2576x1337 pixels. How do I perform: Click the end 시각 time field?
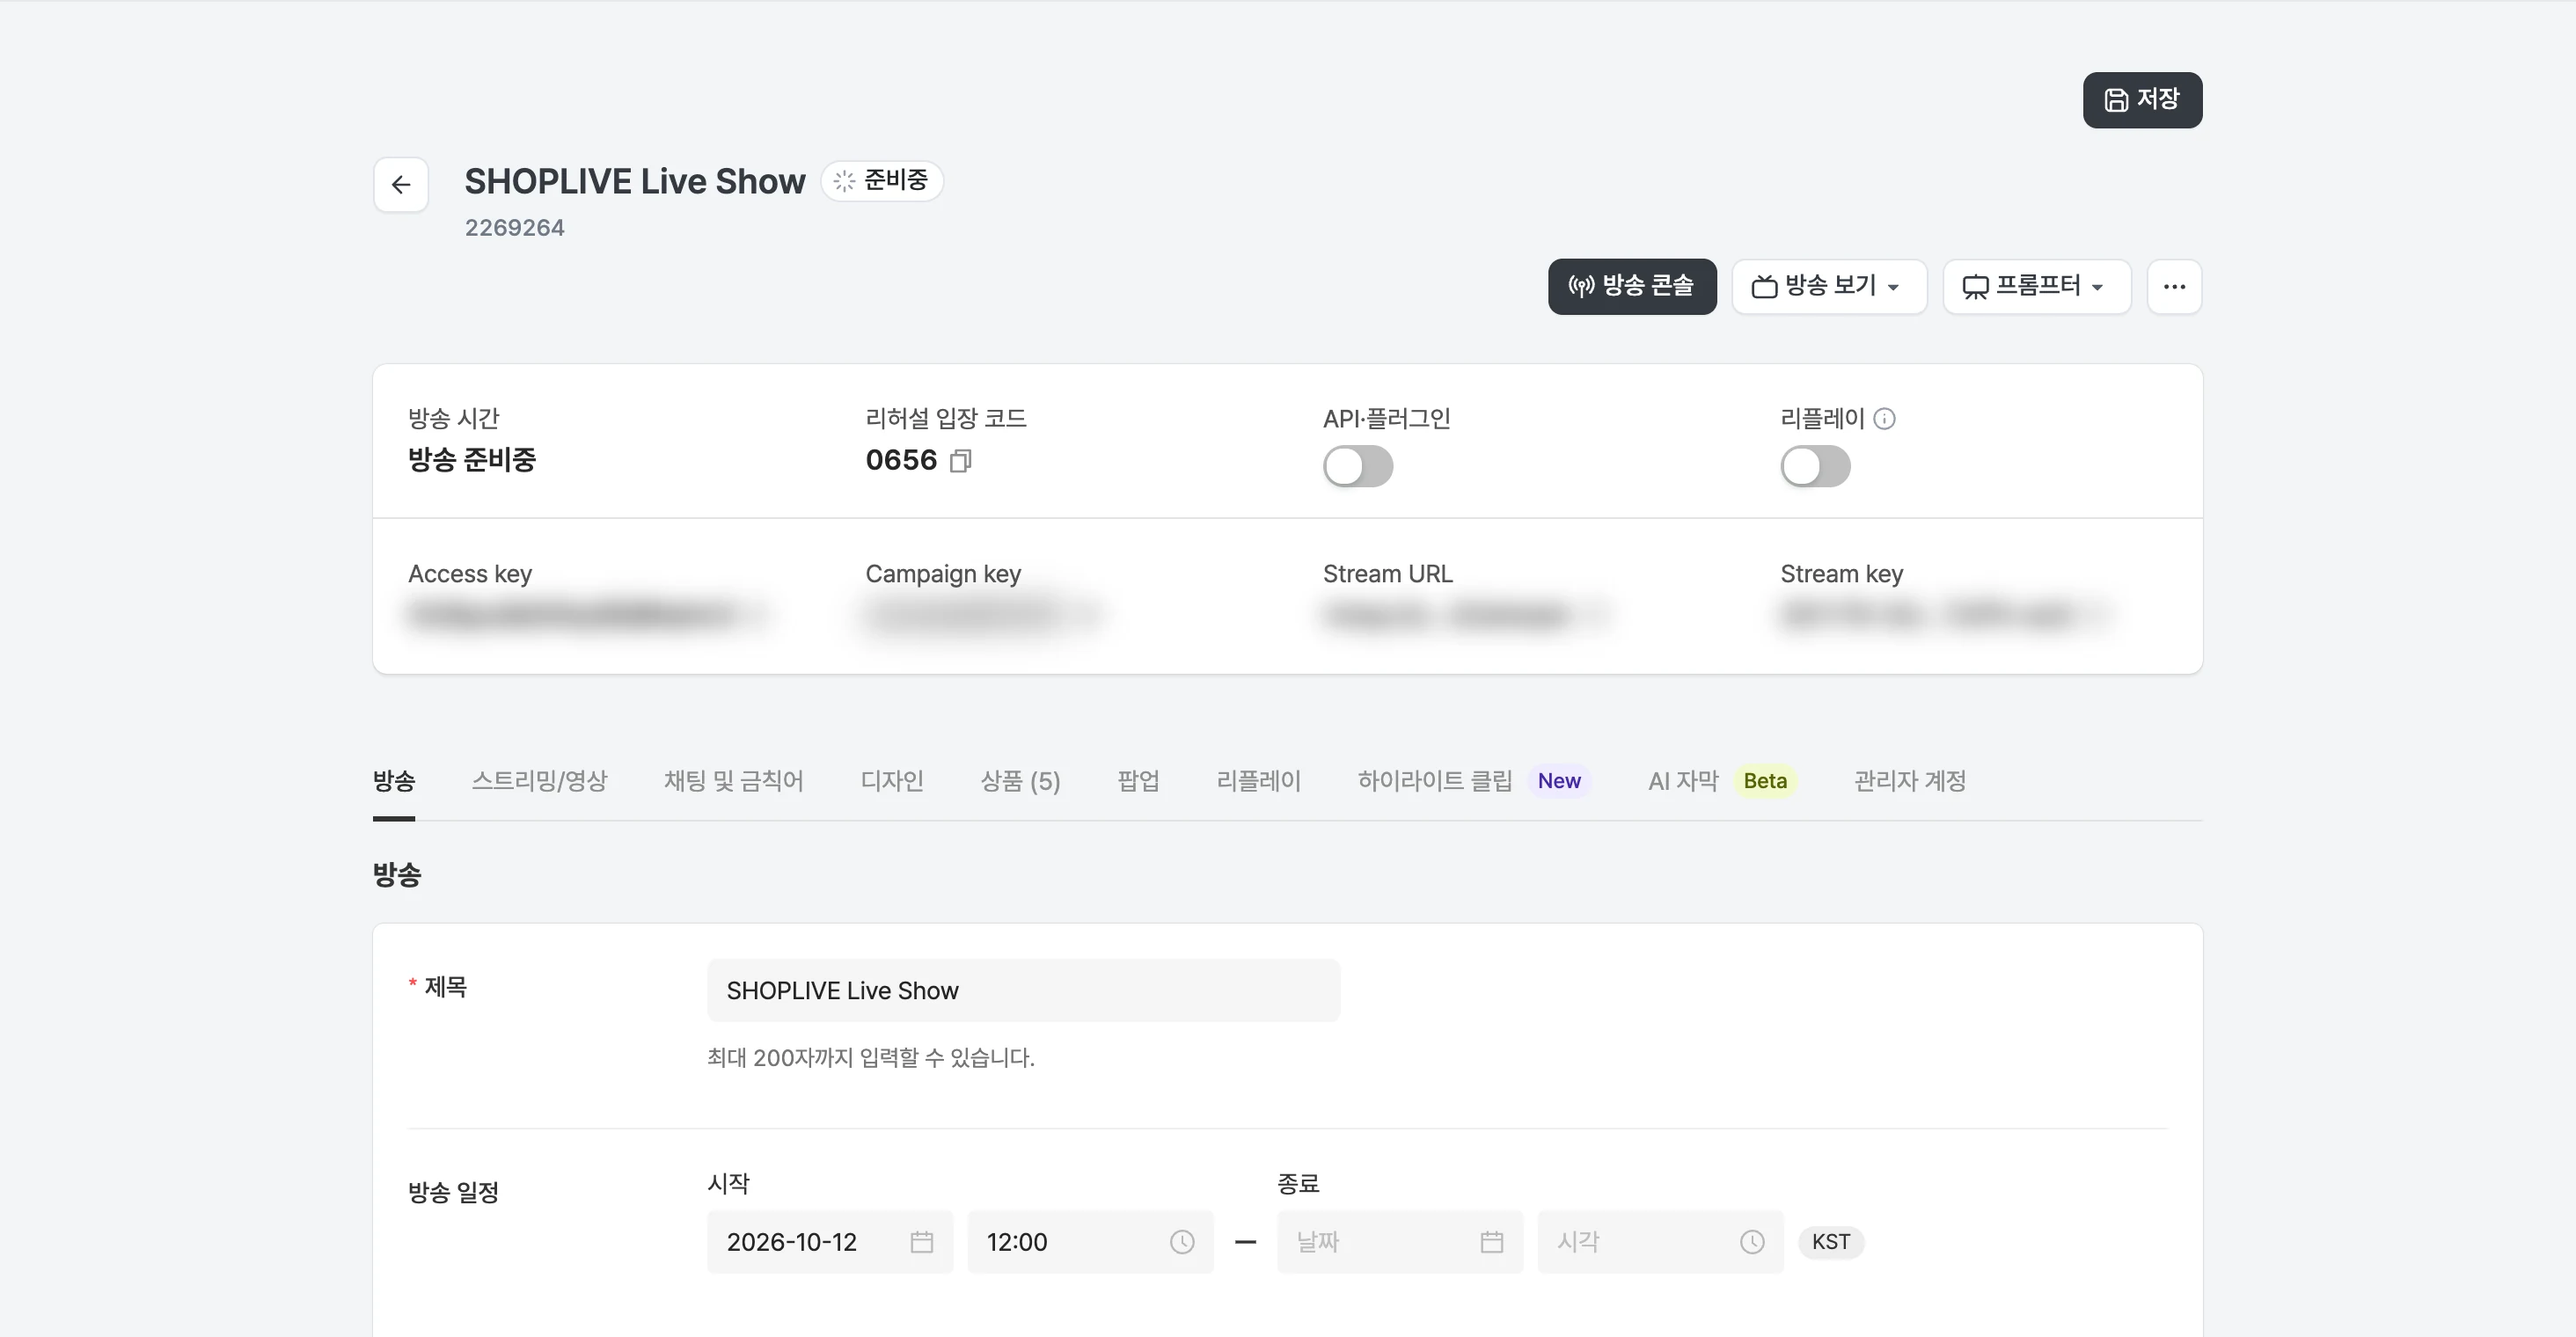coord(1660,1241)
